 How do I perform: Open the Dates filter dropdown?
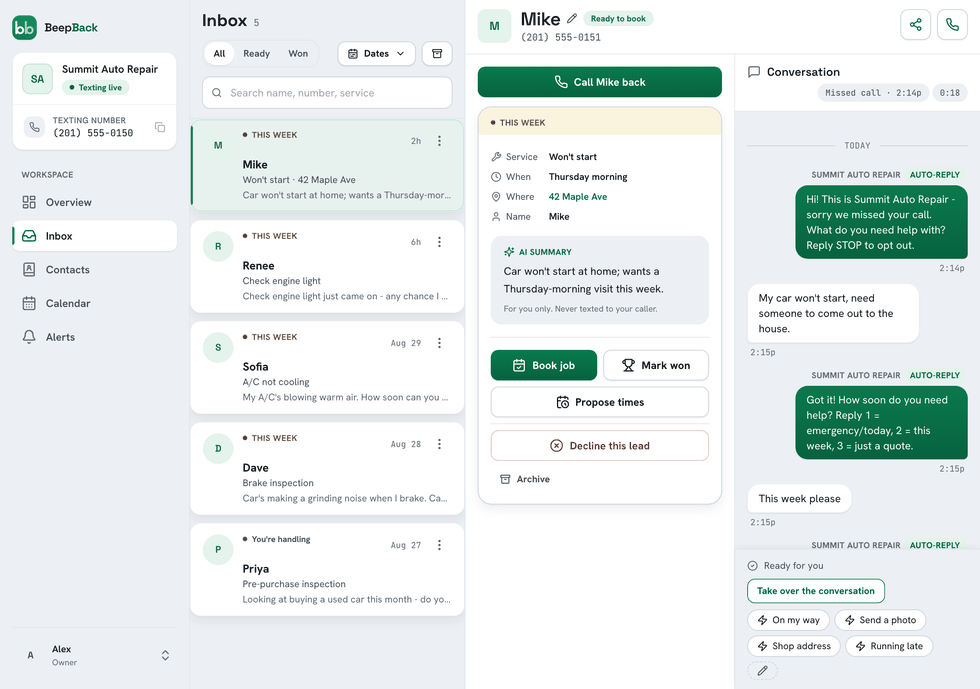(376, 54)
